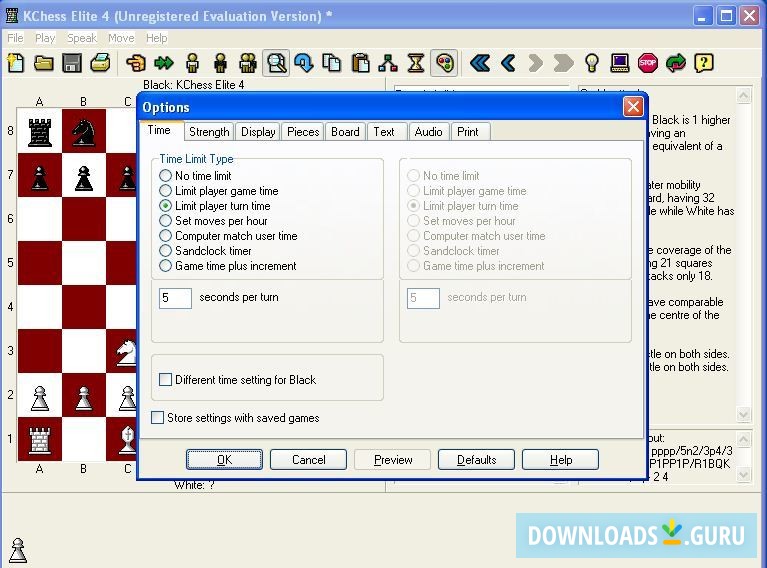The height and width of the screenshot is (568, 767).
Task: Click the white pawn on B2
Action: [84, 397]
